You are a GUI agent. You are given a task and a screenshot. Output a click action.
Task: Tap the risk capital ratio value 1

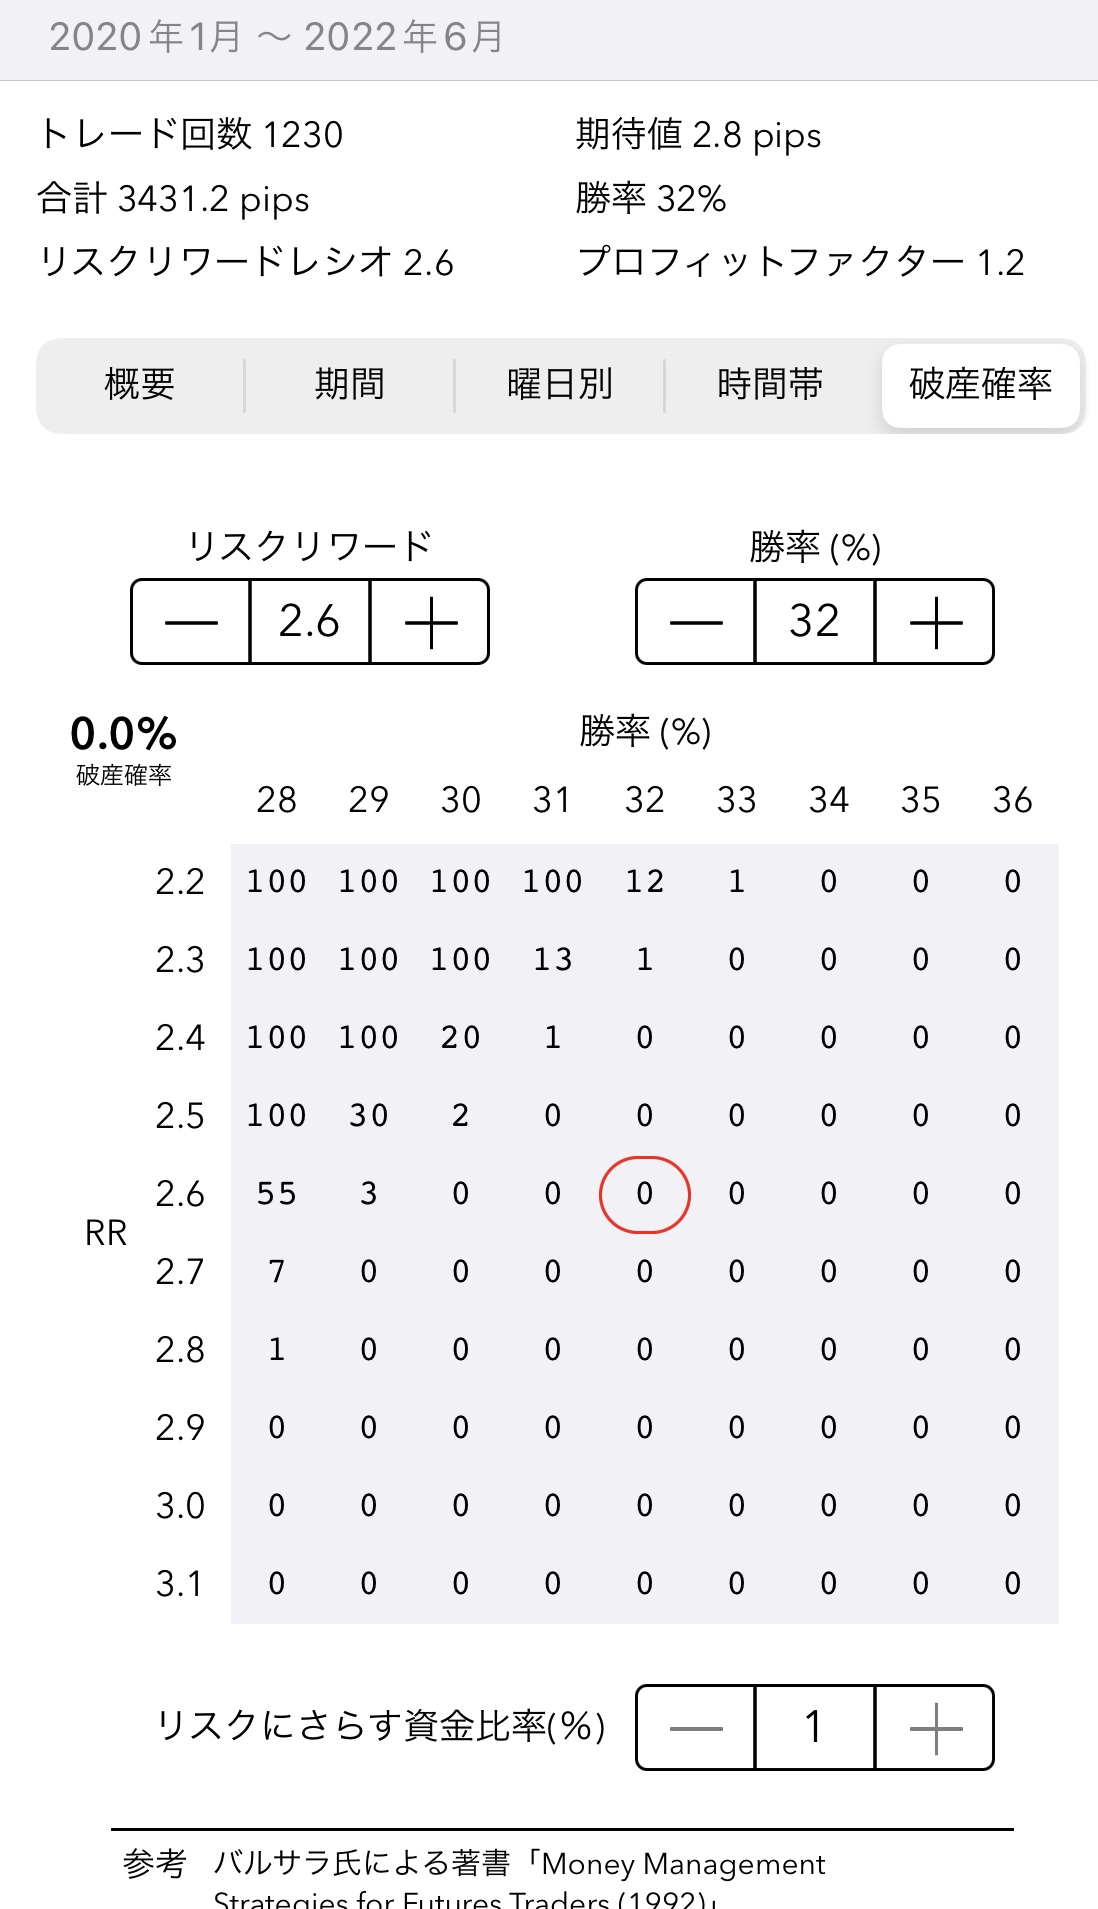(814, 1728)
